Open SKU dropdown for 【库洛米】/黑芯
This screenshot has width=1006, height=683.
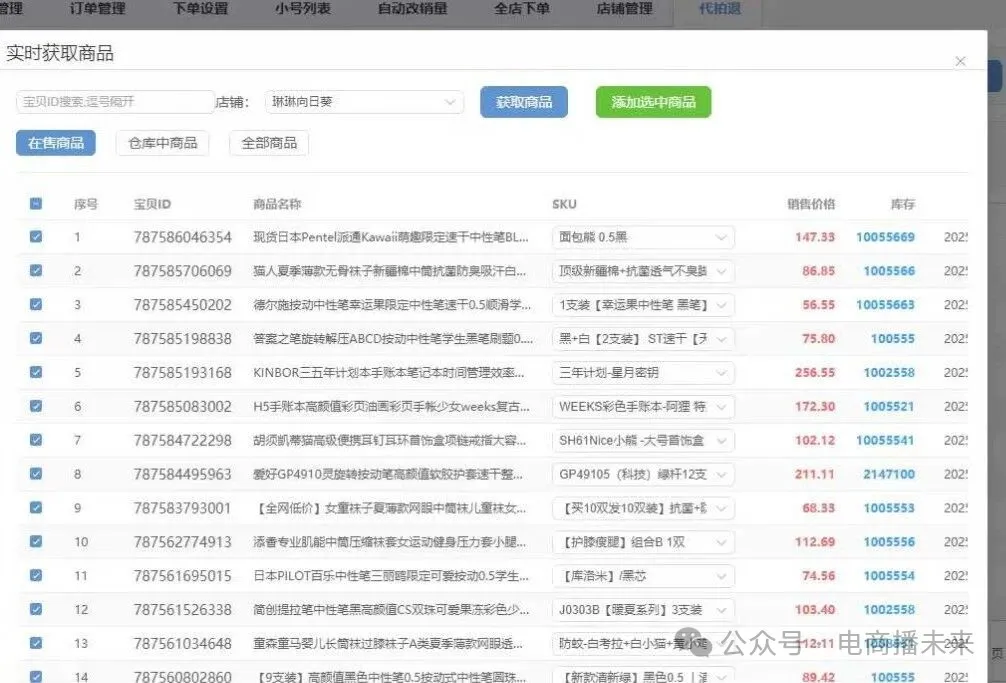[x=642, y=575]
